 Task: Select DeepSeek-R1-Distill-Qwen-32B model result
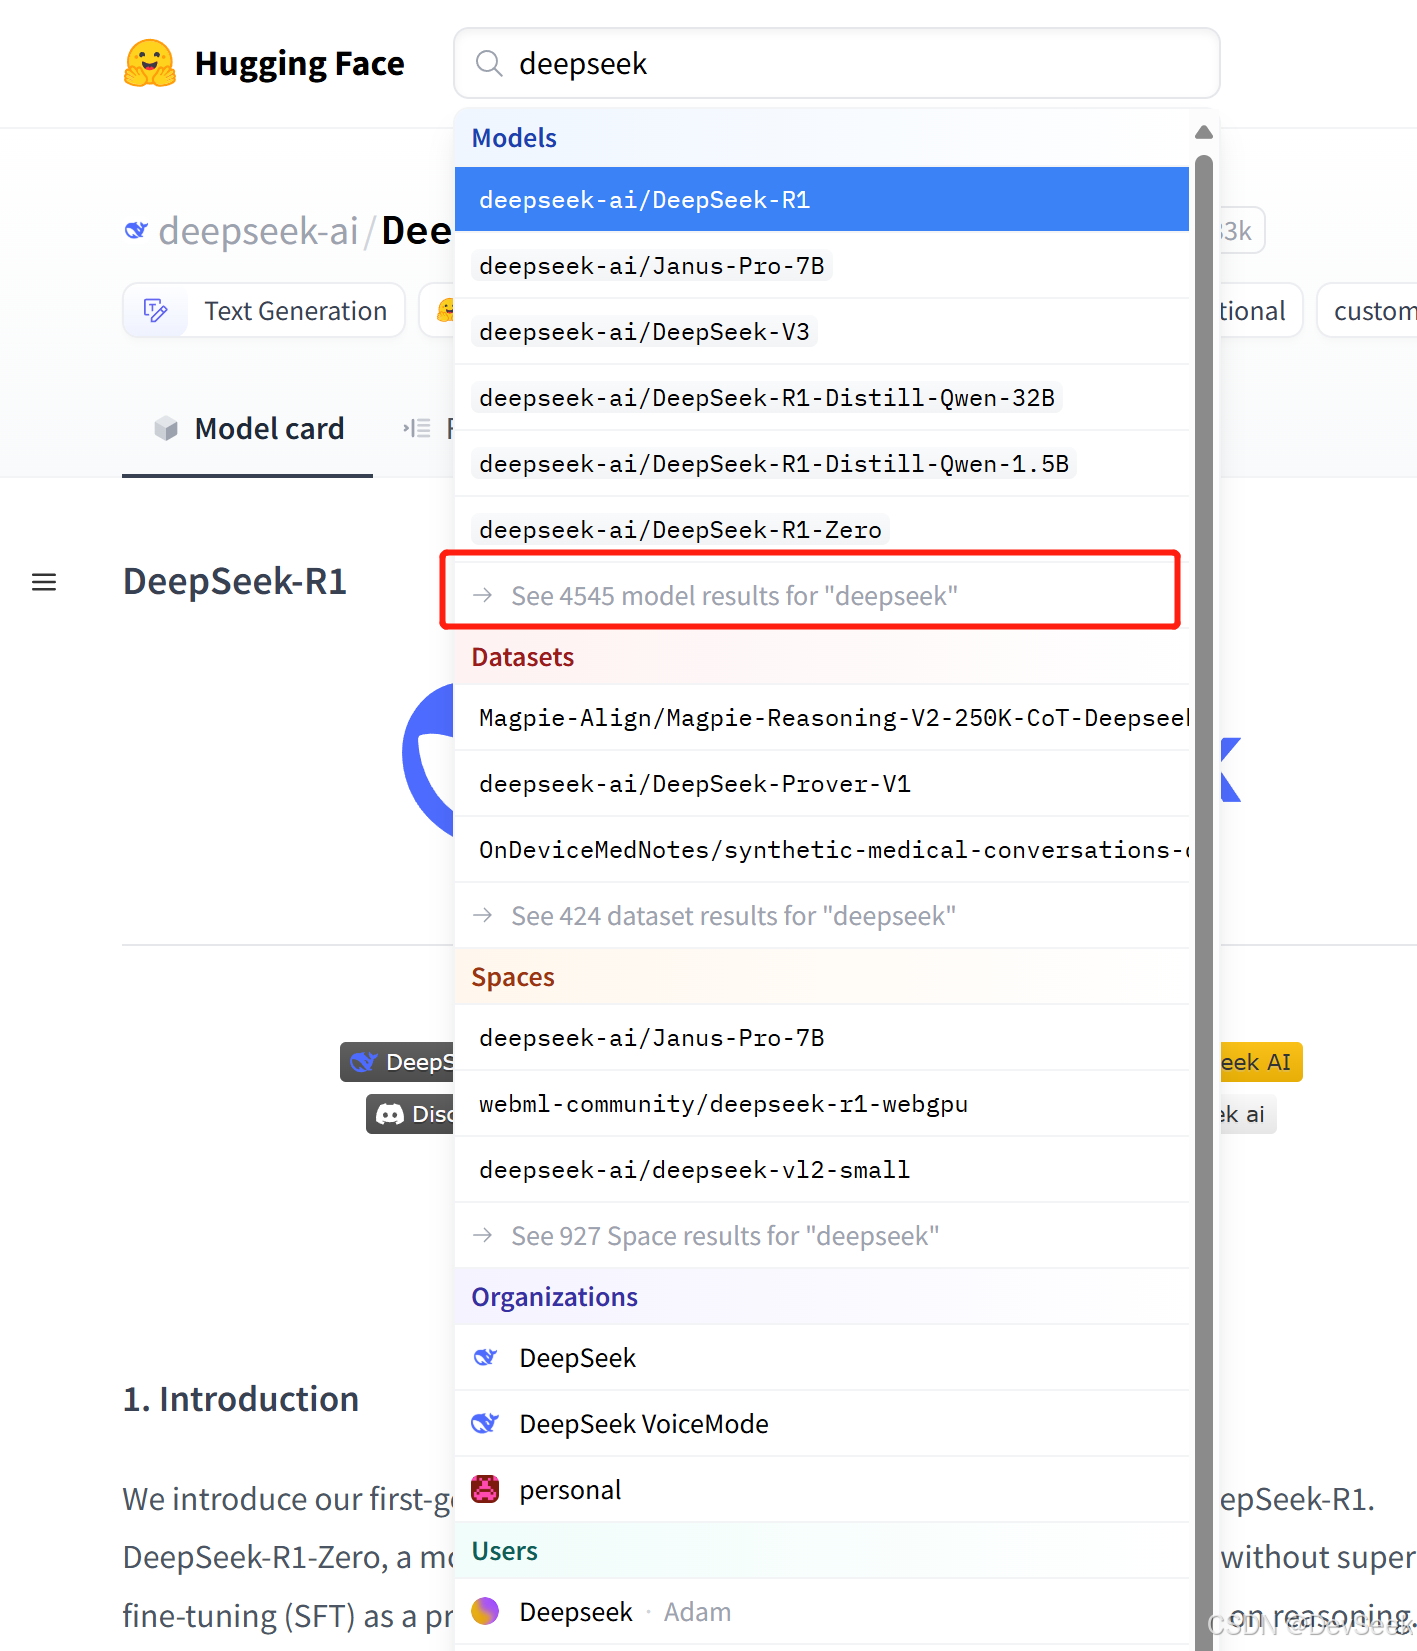(x=822, y=397)
